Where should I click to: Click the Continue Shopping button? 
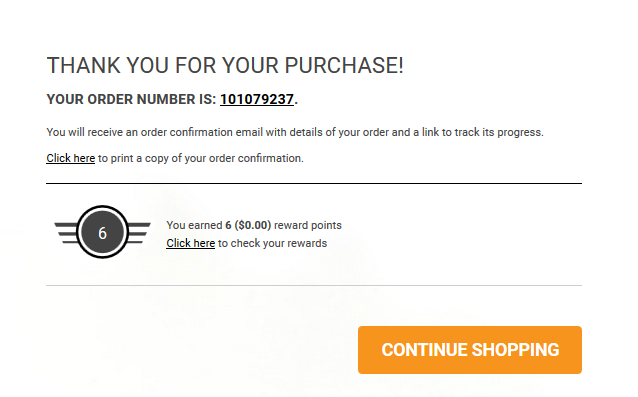point(470,350)
